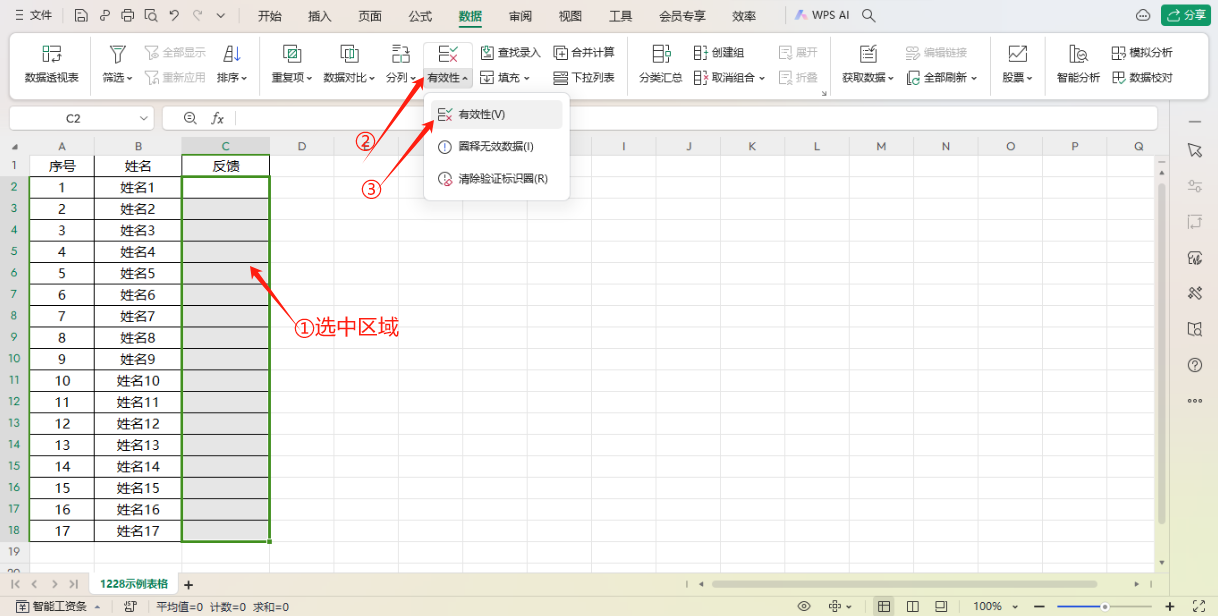This screenshot has width=1218, height=616.
Task: Click the eye protection icon in status bar
Action: tap(803, 606)
